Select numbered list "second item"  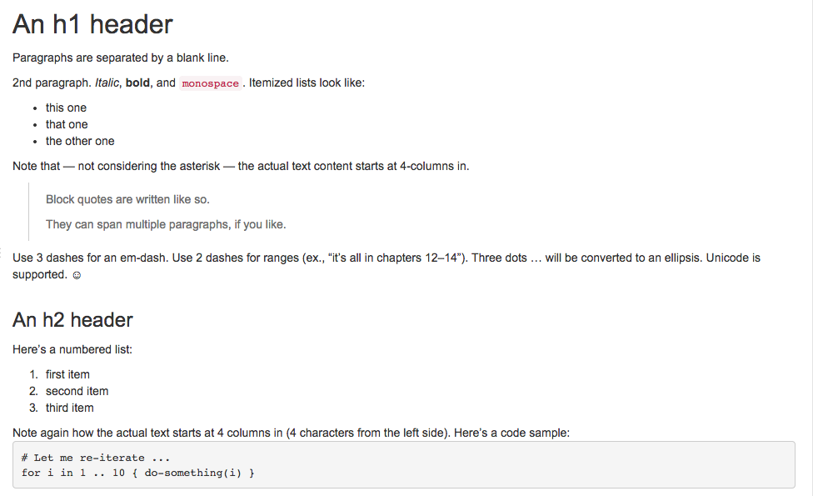(76, 391)
